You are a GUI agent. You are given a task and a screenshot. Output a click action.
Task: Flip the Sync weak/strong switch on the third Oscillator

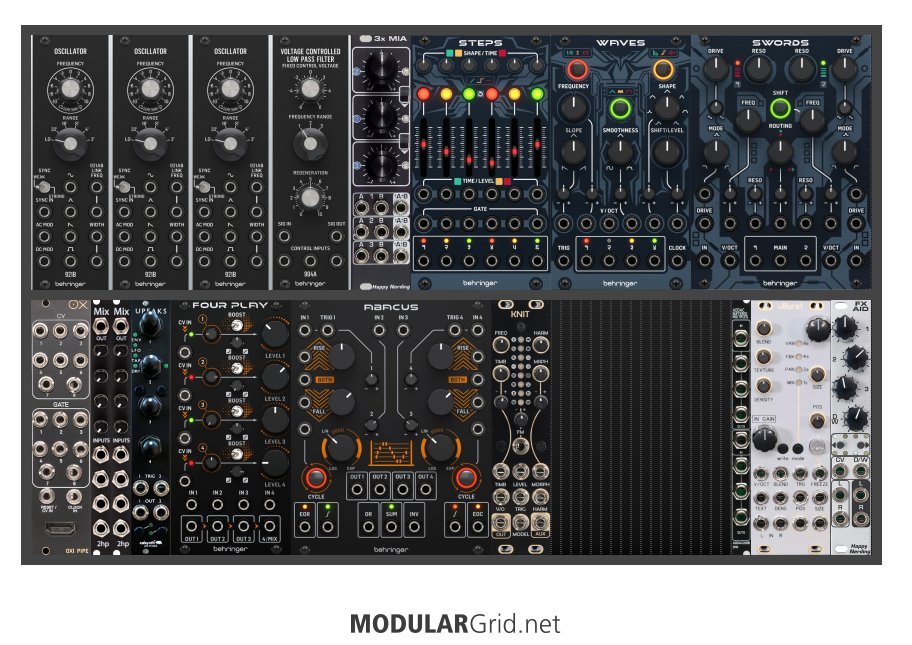pos(202,187)
